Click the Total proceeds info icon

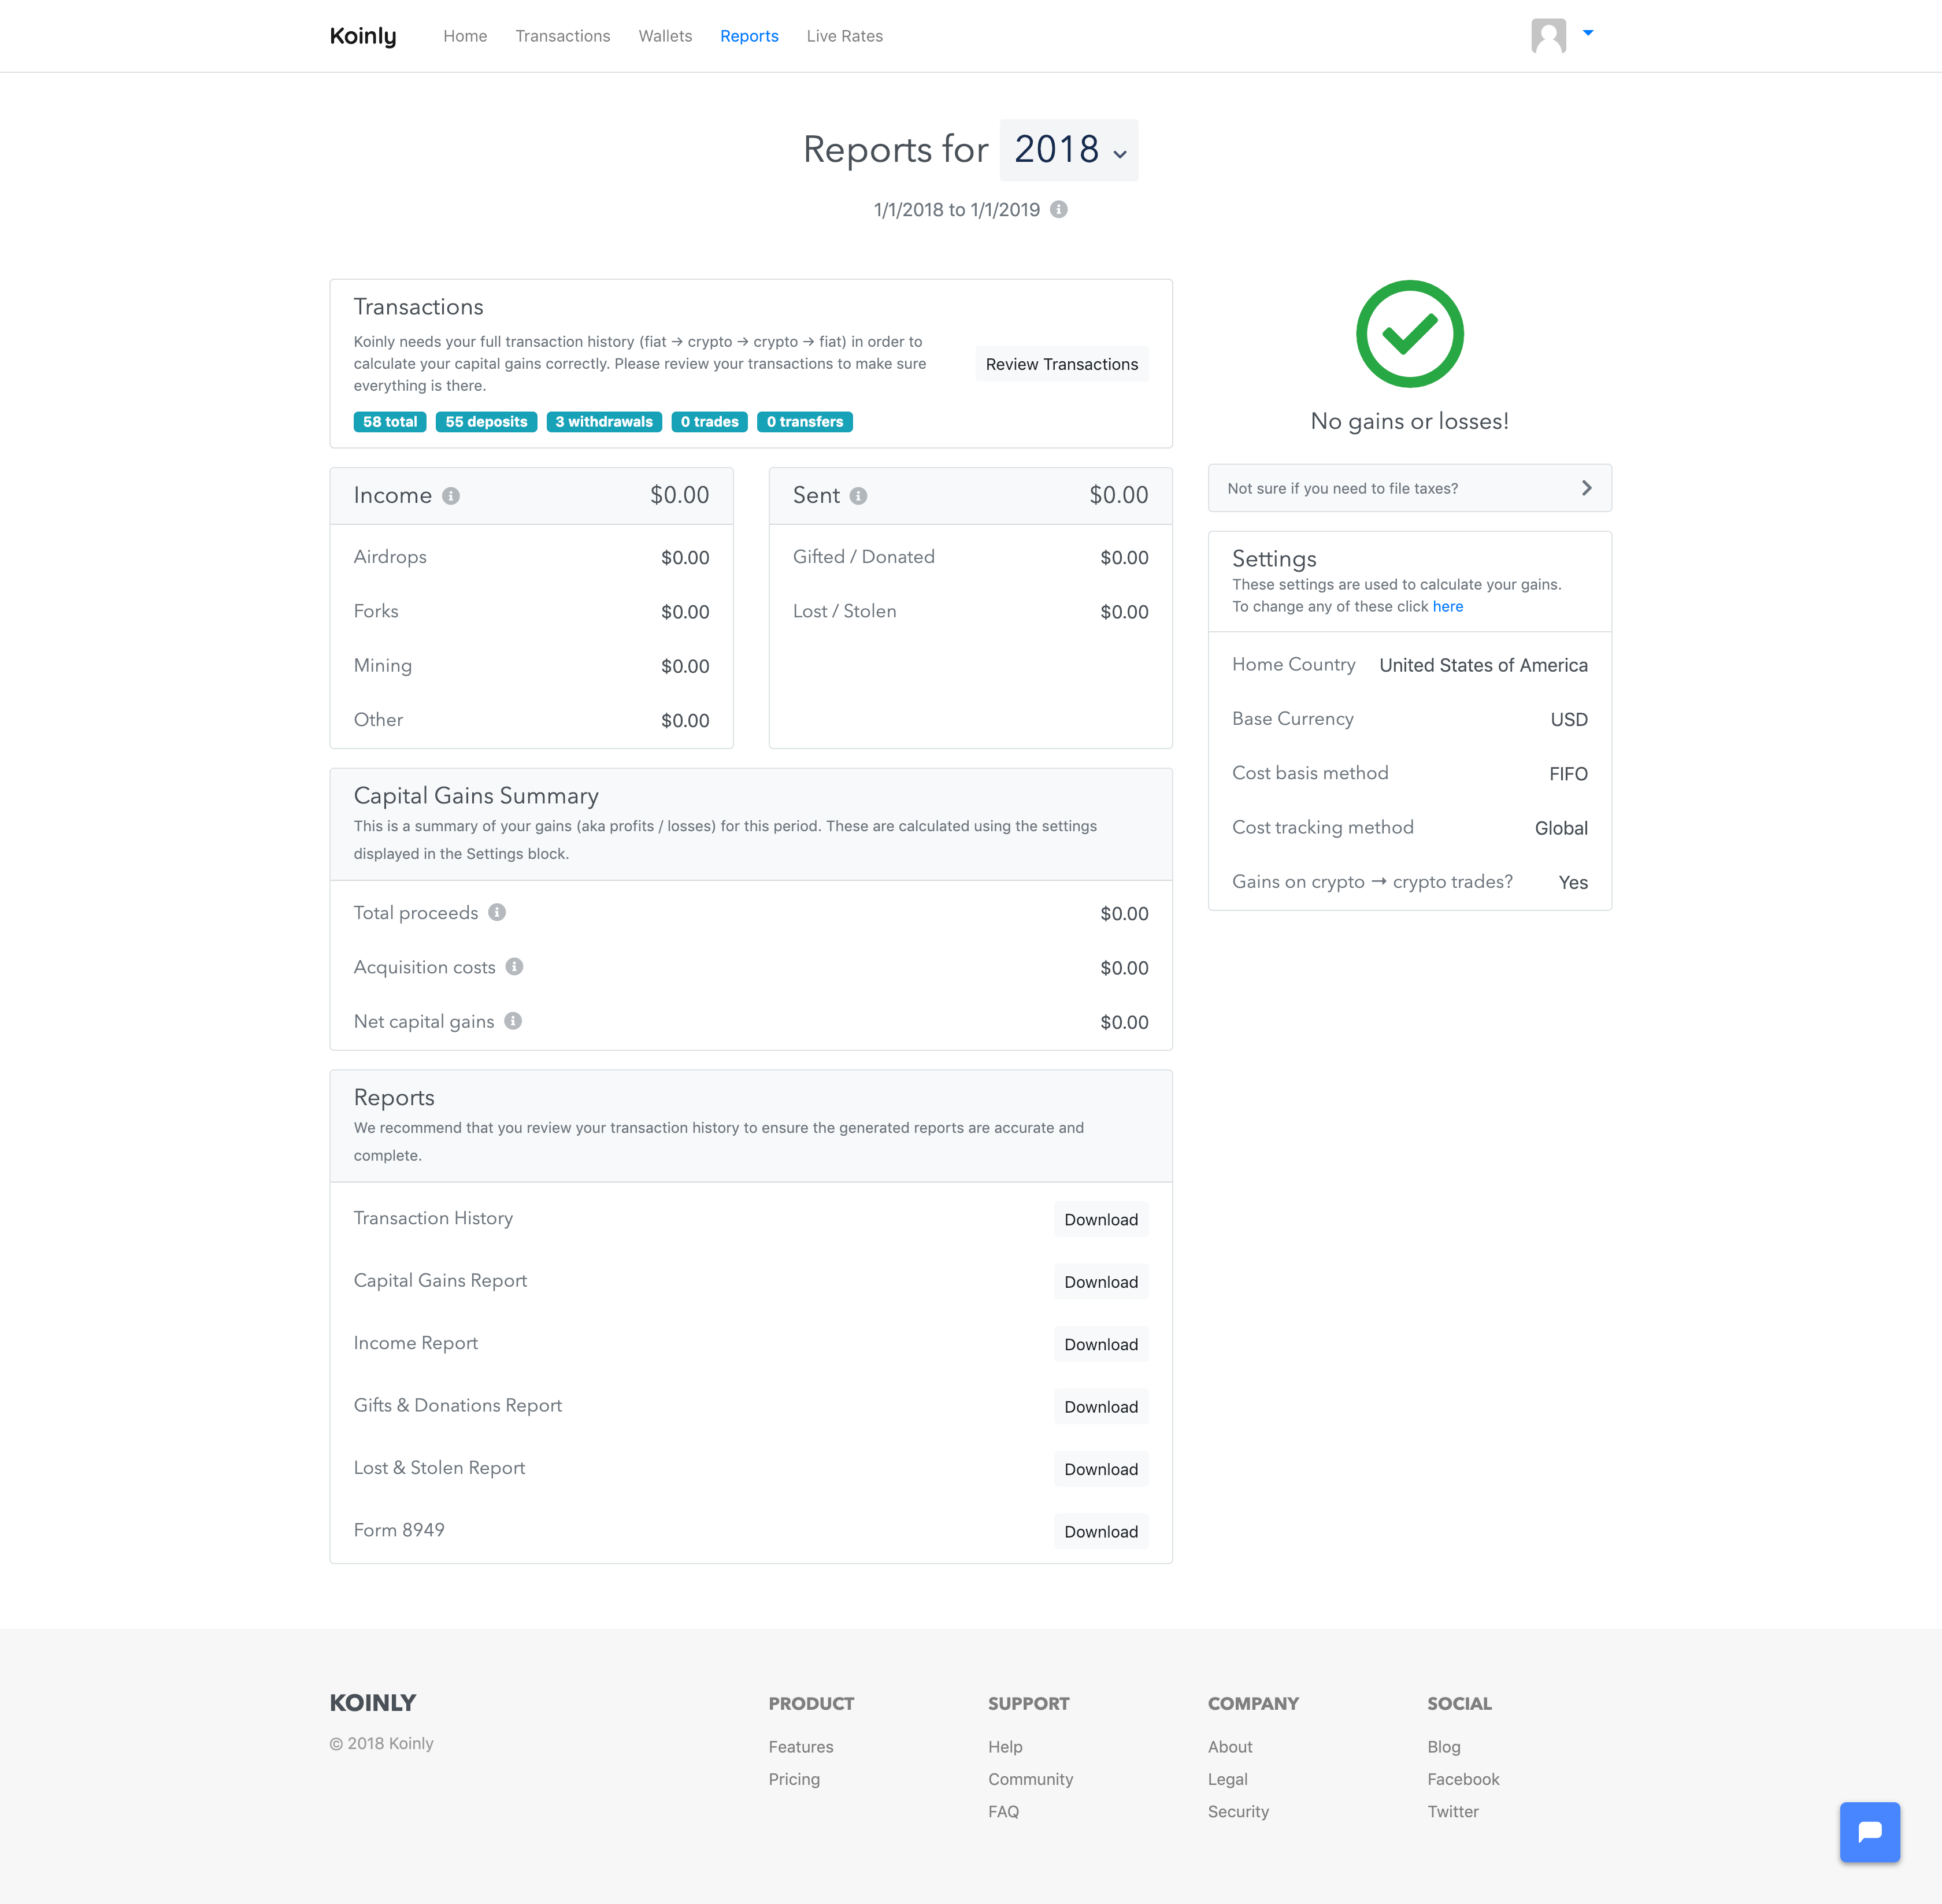click(497, 912)
